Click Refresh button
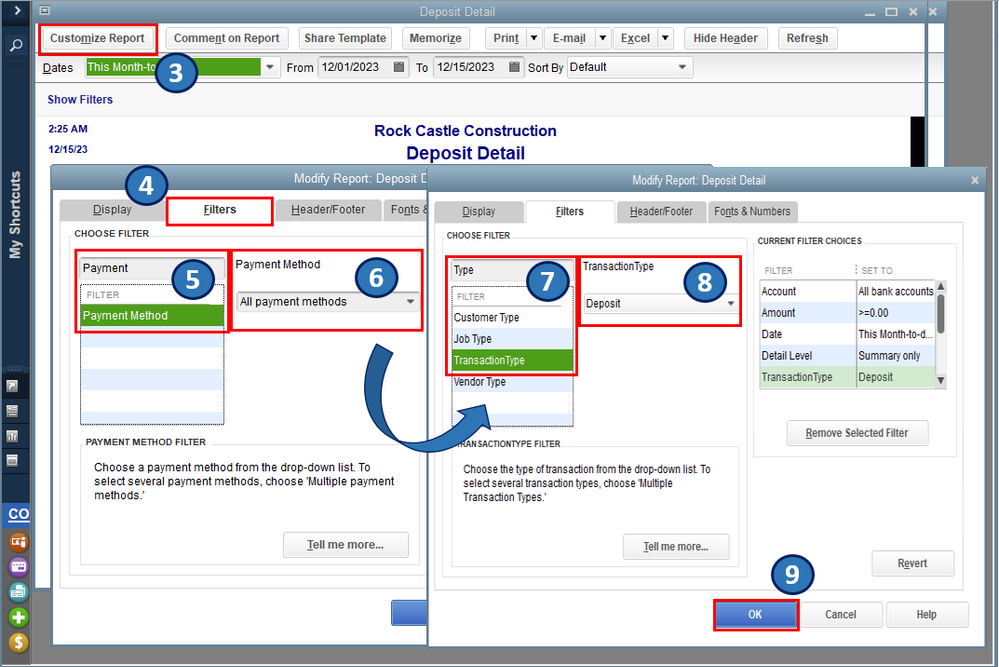This screenshot has height=667, width=999. pyautogui.click(x=807, y=38)
